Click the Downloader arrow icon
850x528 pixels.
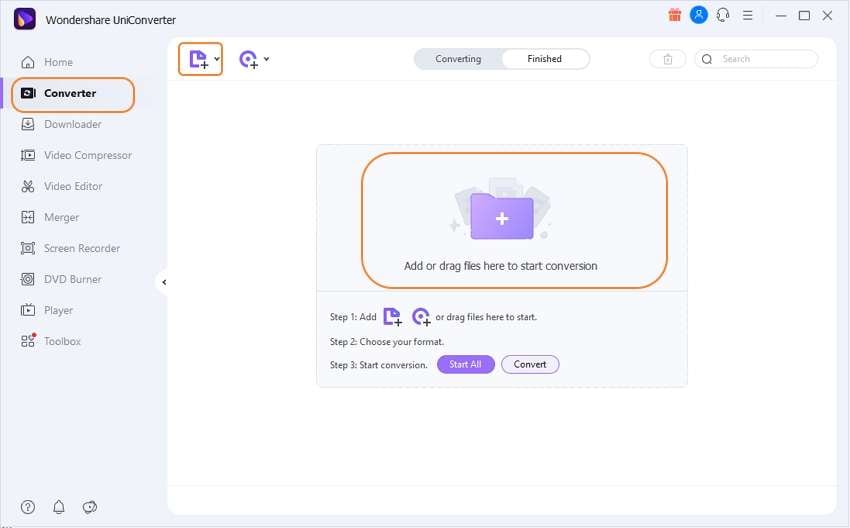click(x=28, y=124)
